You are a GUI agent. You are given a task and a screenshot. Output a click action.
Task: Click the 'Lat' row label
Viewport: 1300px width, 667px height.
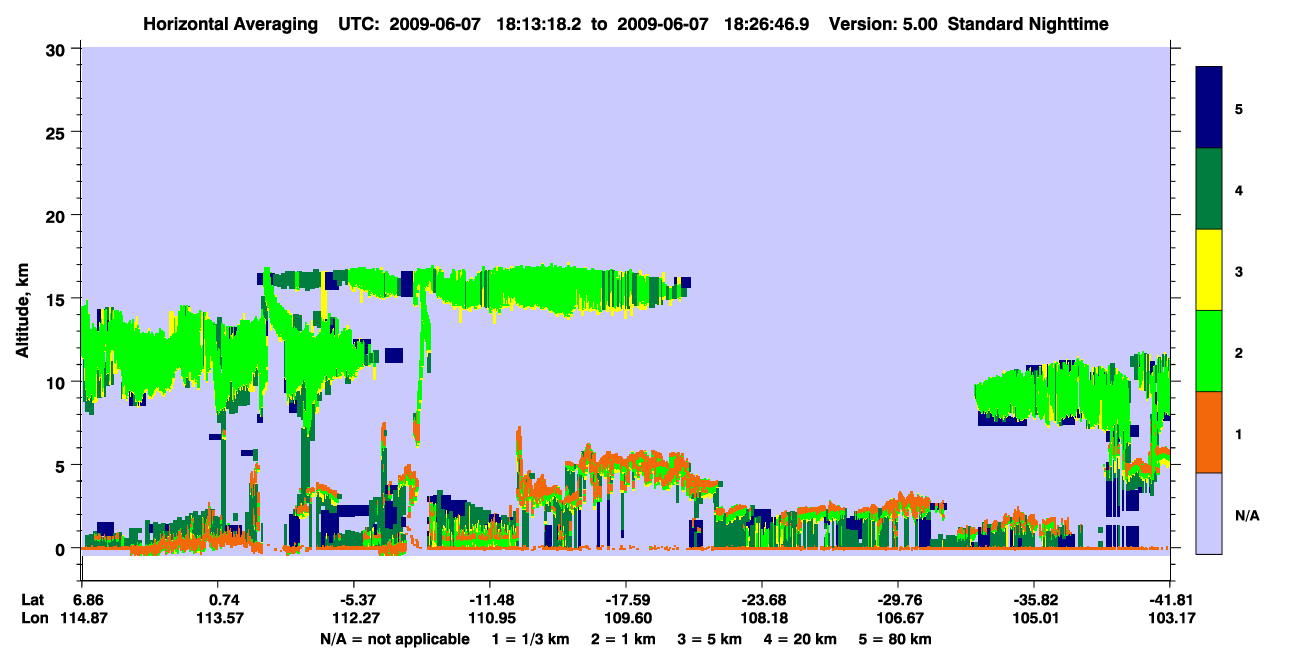[33, 600]
